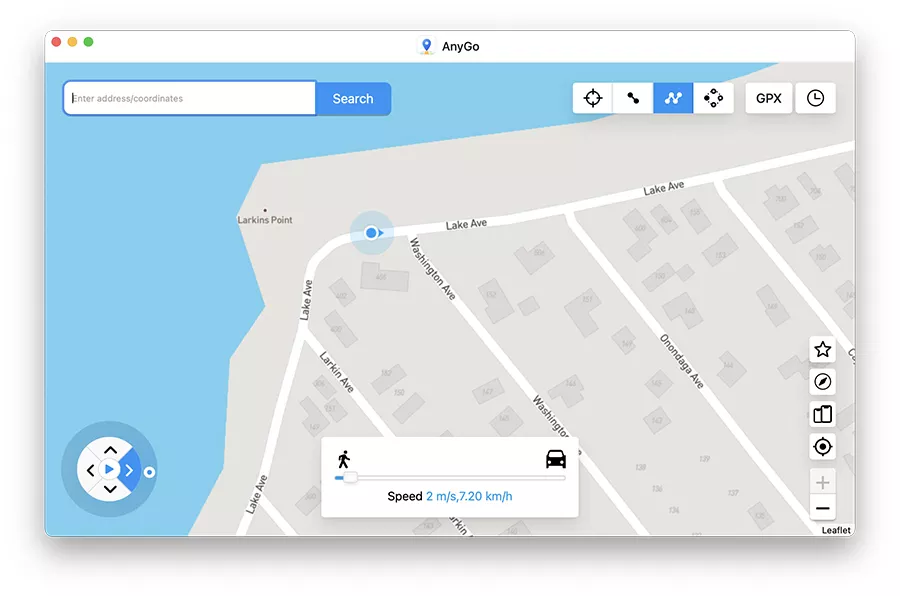Click the address/coordinates search field
Image resolution: width=900 pixels, height=596 pixels.
[189, 98]
